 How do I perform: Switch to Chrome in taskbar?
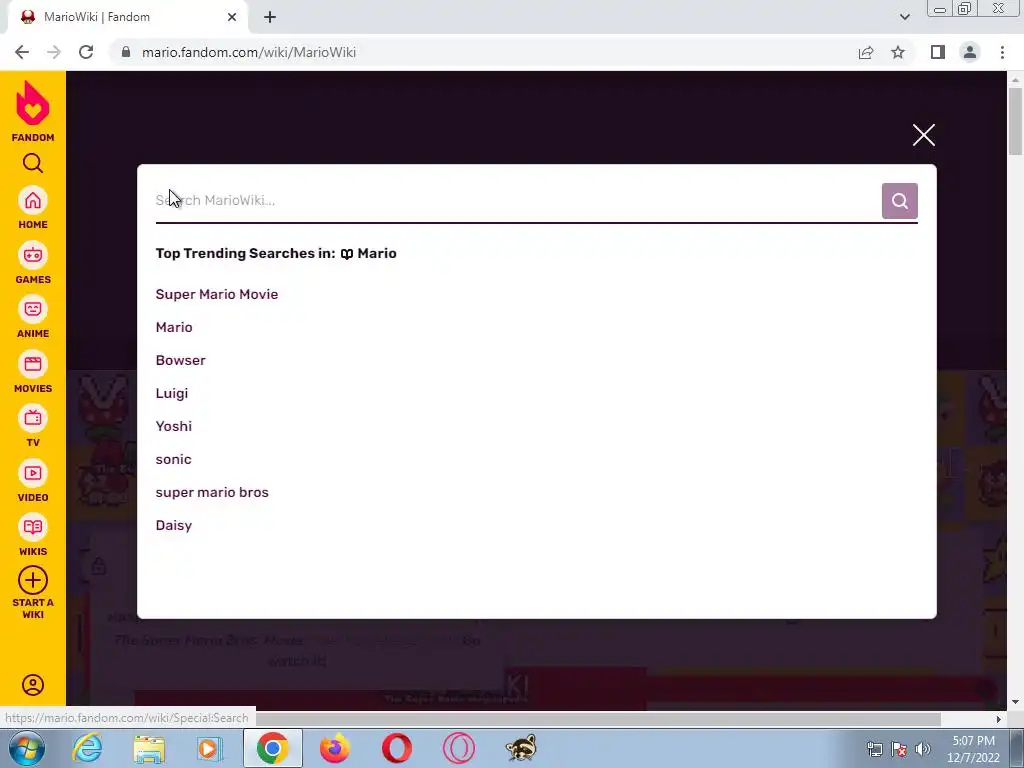click(272, 748)
